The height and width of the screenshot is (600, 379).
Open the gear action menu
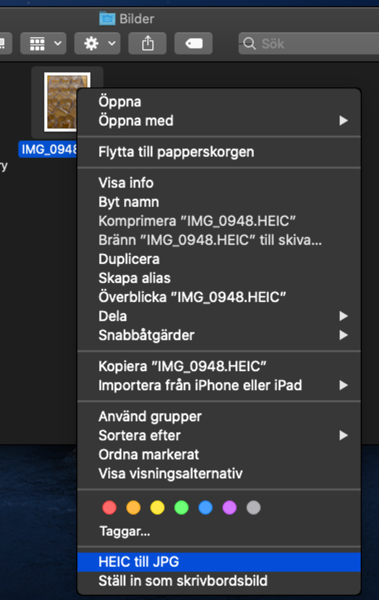pos(97,43)
